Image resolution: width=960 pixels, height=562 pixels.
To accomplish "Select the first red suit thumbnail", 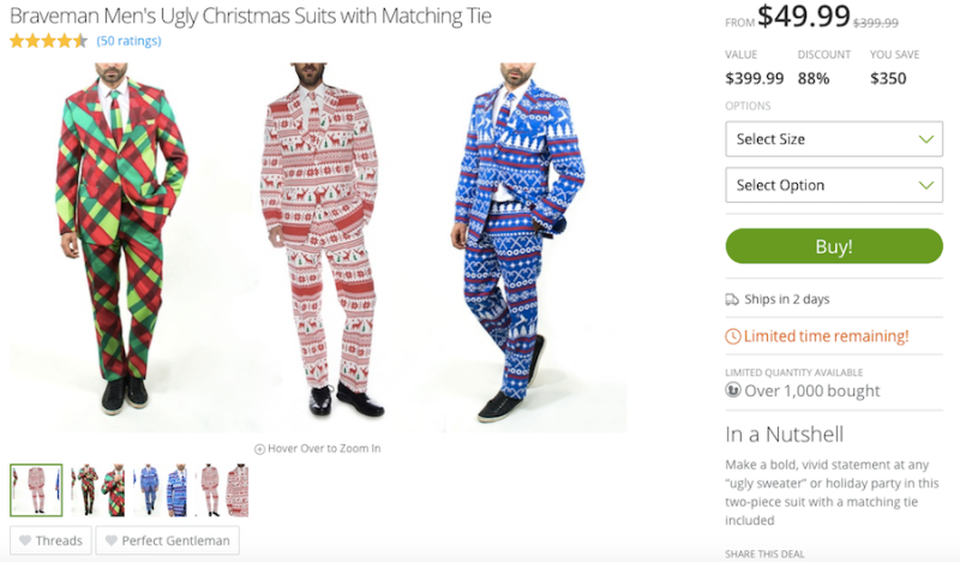I will coord(36,490).
